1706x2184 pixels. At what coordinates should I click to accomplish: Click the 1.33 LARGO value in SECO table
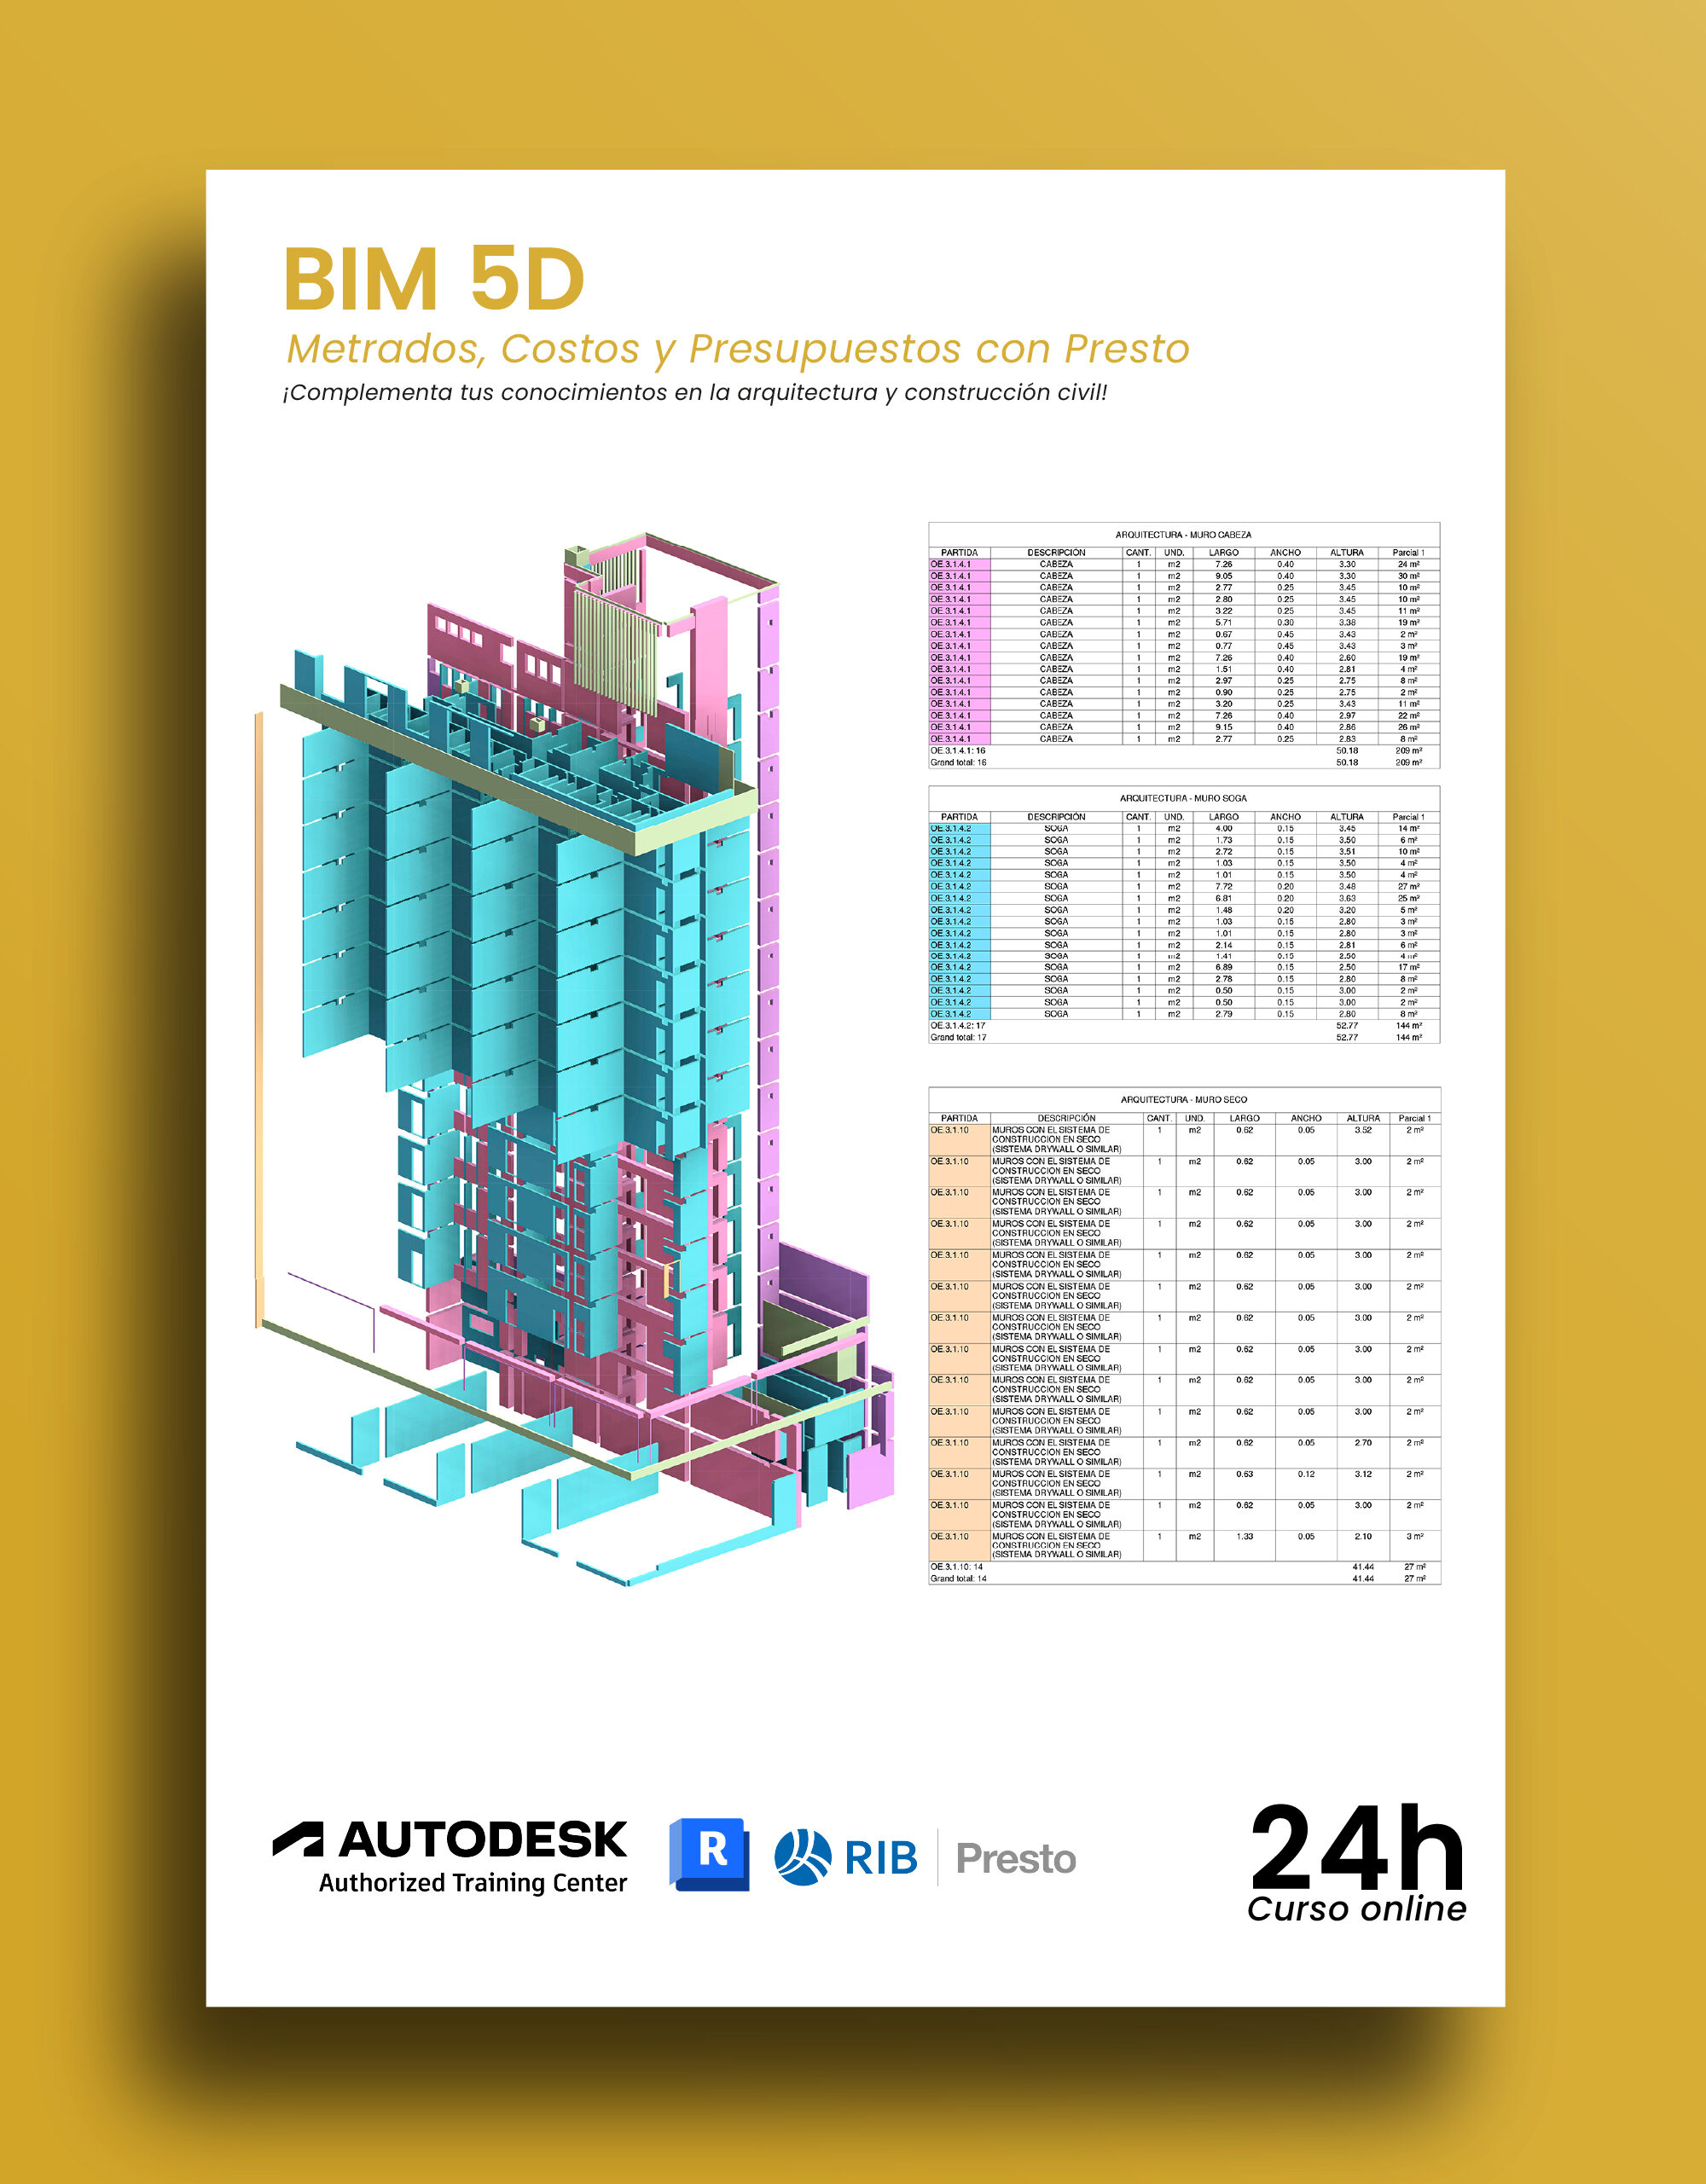click(1244, 1536)
